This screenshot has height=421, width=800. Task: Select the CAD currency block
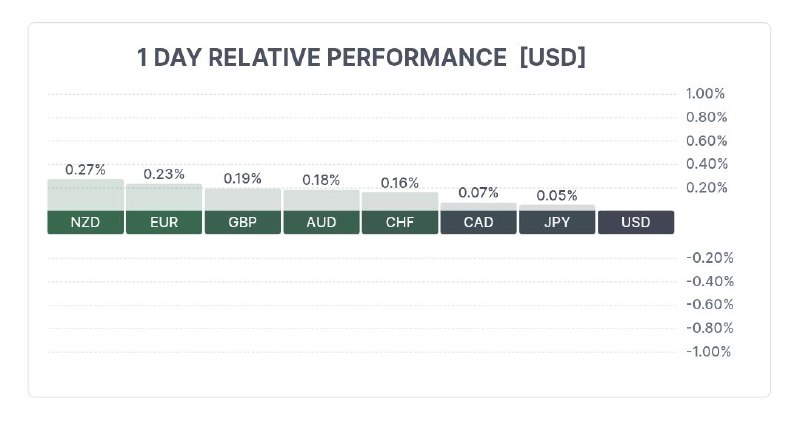(x=479, y=222)
